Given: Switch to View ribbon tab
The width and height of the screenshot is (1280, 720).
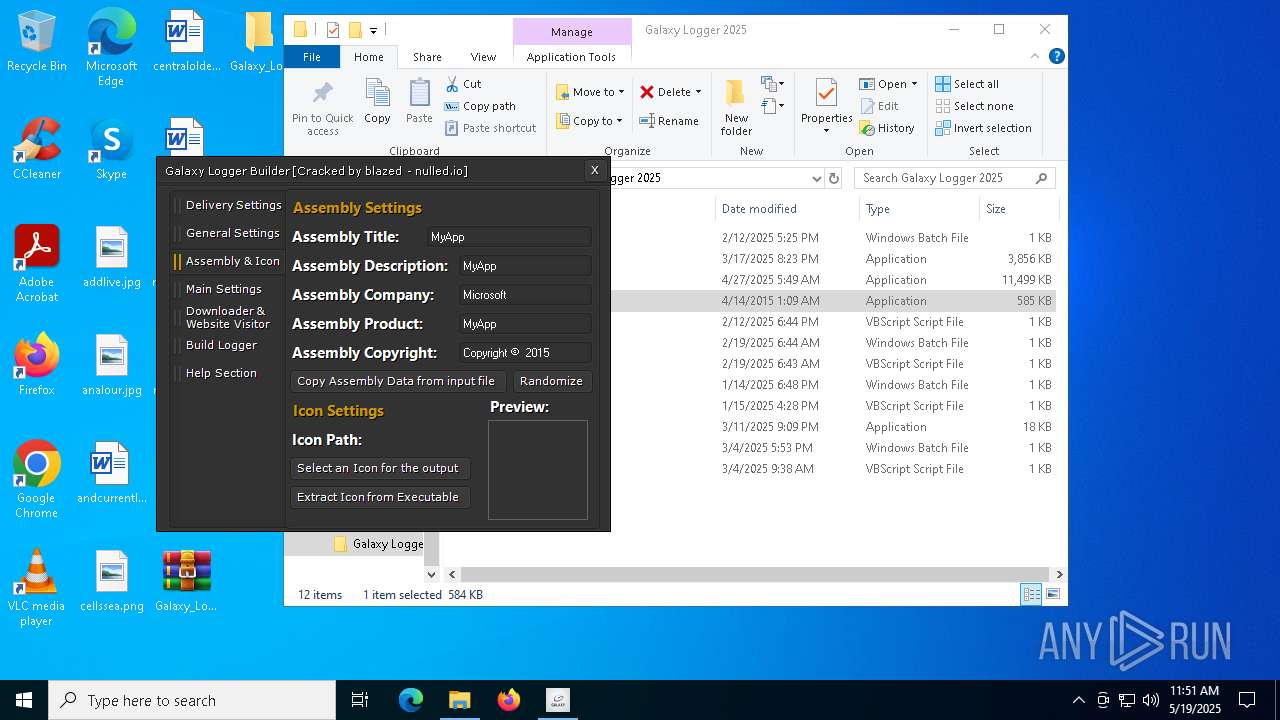Looking at the screenshot, I should [483, 57].
